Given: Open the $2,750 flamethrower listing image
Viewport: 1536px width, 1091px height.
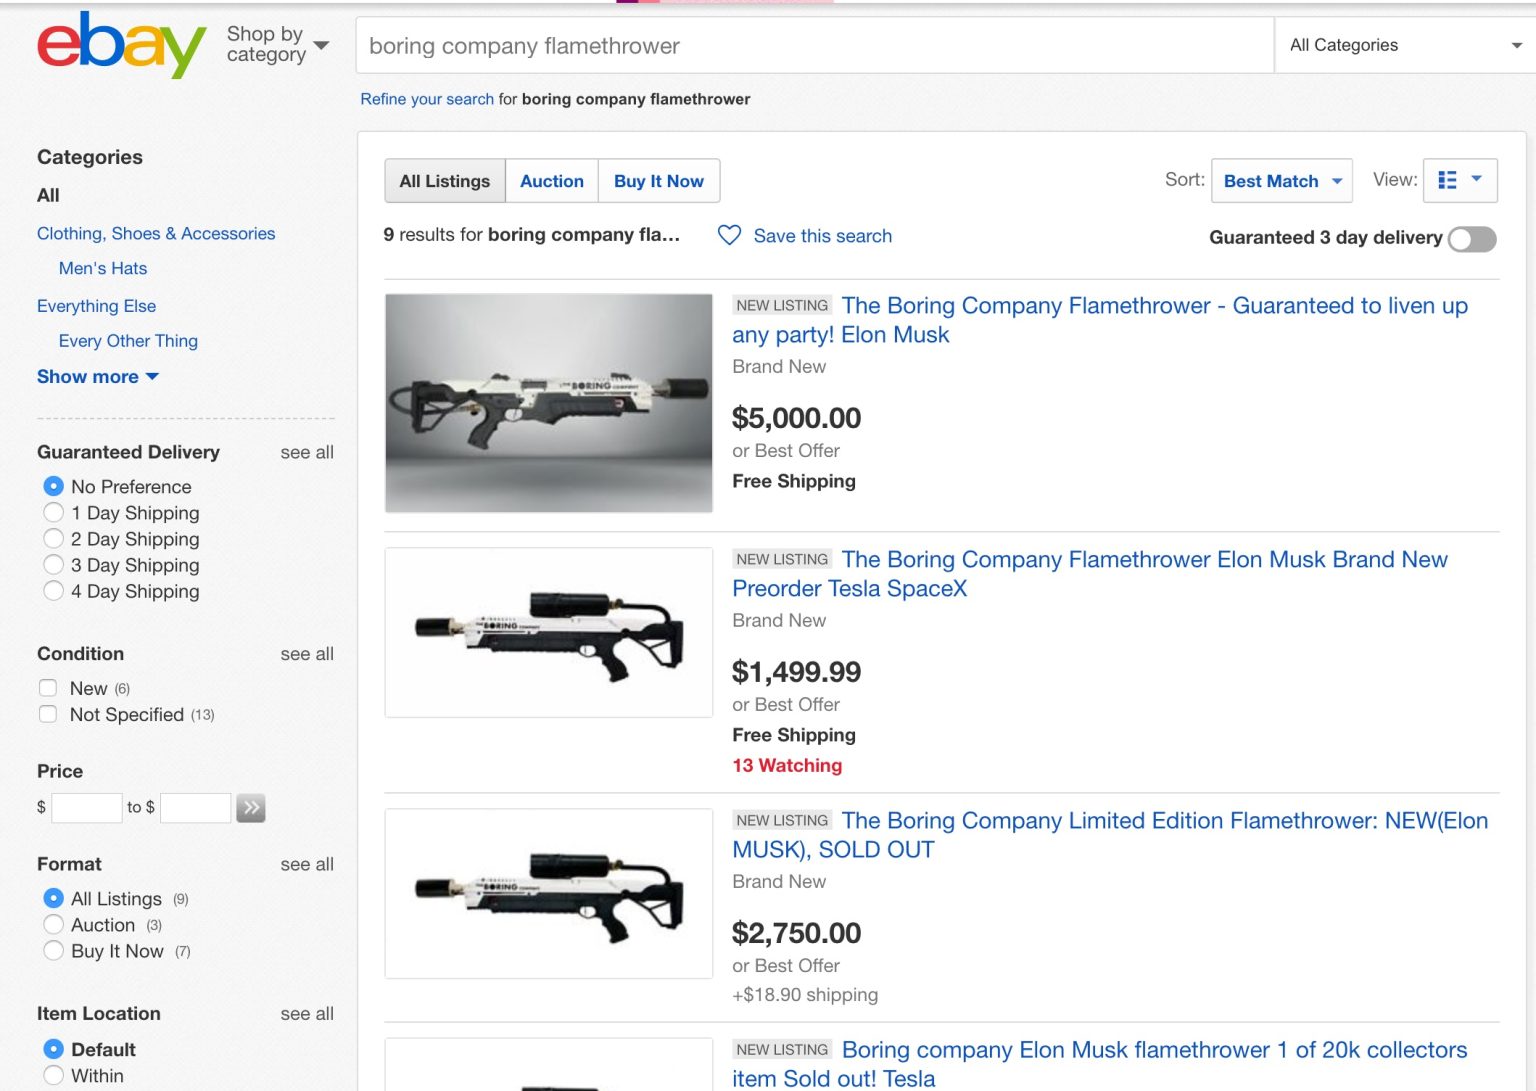Looking at the screenshot, I should pos(548,893).
